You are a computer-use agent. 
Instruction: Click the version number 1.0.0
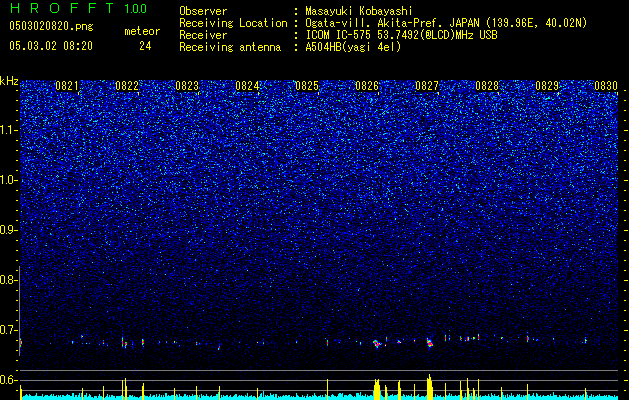coord(135,9)
